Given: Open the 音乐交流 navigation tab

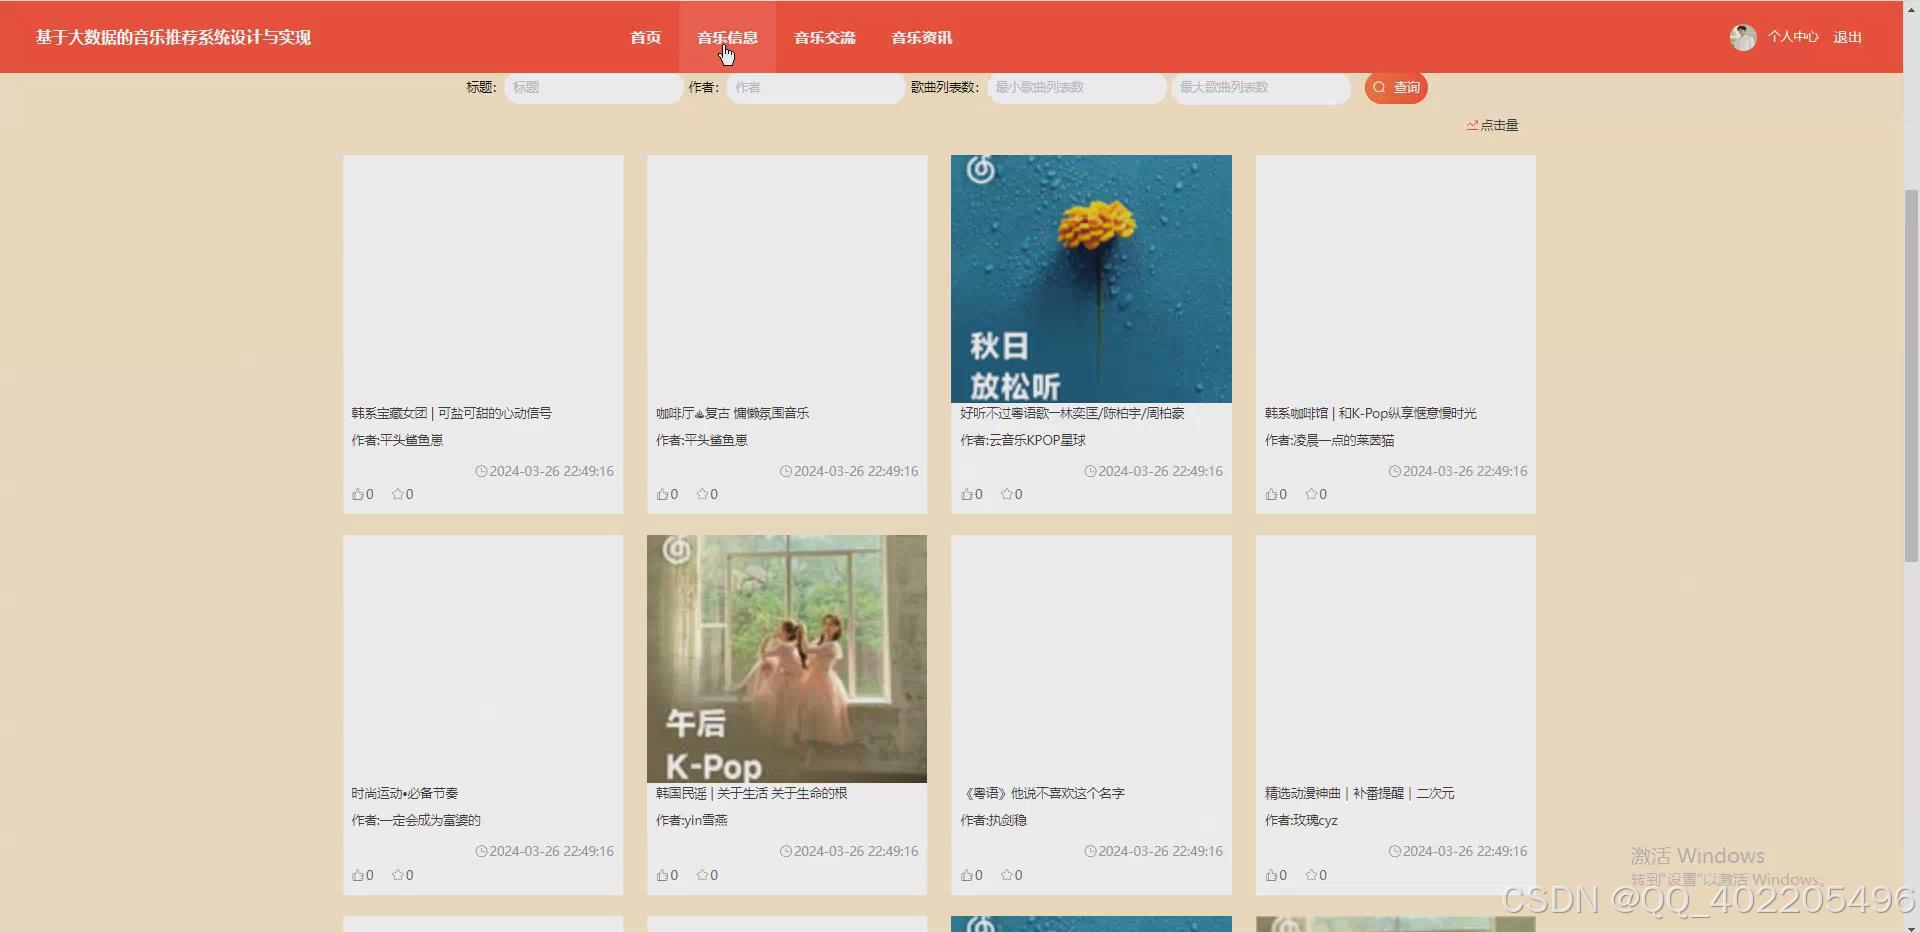Looking at the screenshot, I should (x=824, y=37).
